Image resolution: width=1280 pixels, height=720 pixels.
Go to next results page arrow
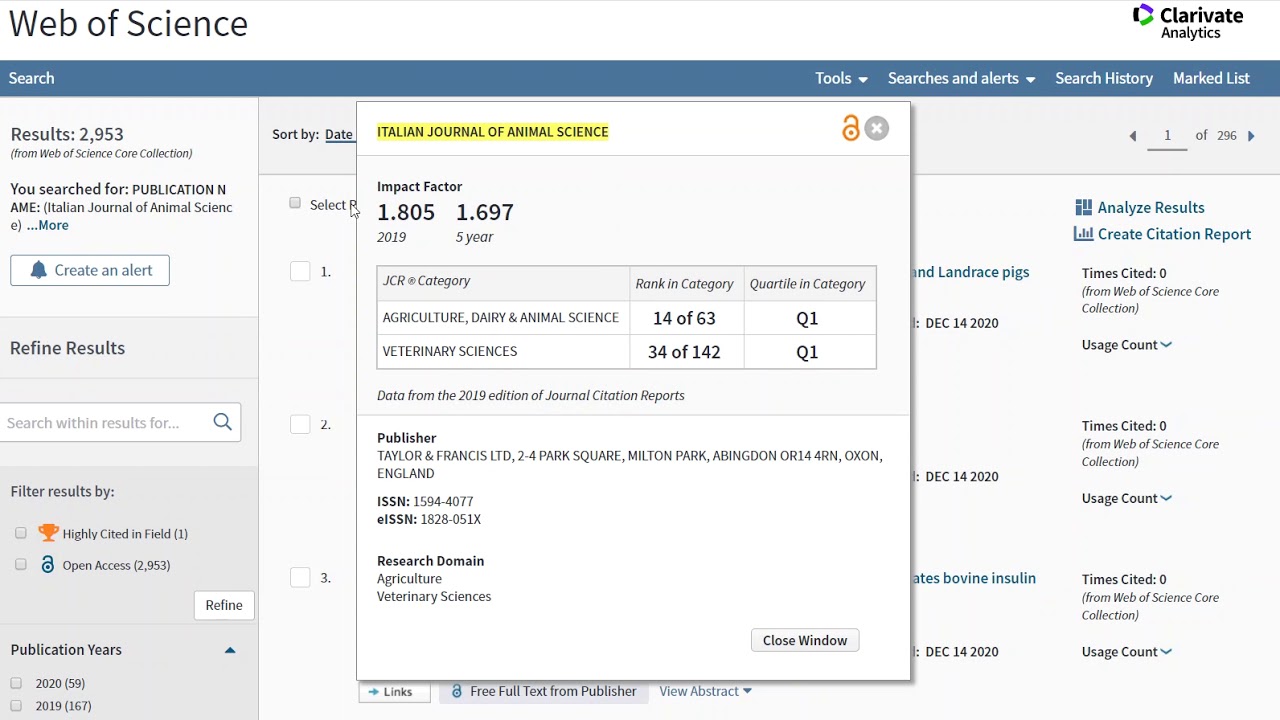click(1251, 136)
